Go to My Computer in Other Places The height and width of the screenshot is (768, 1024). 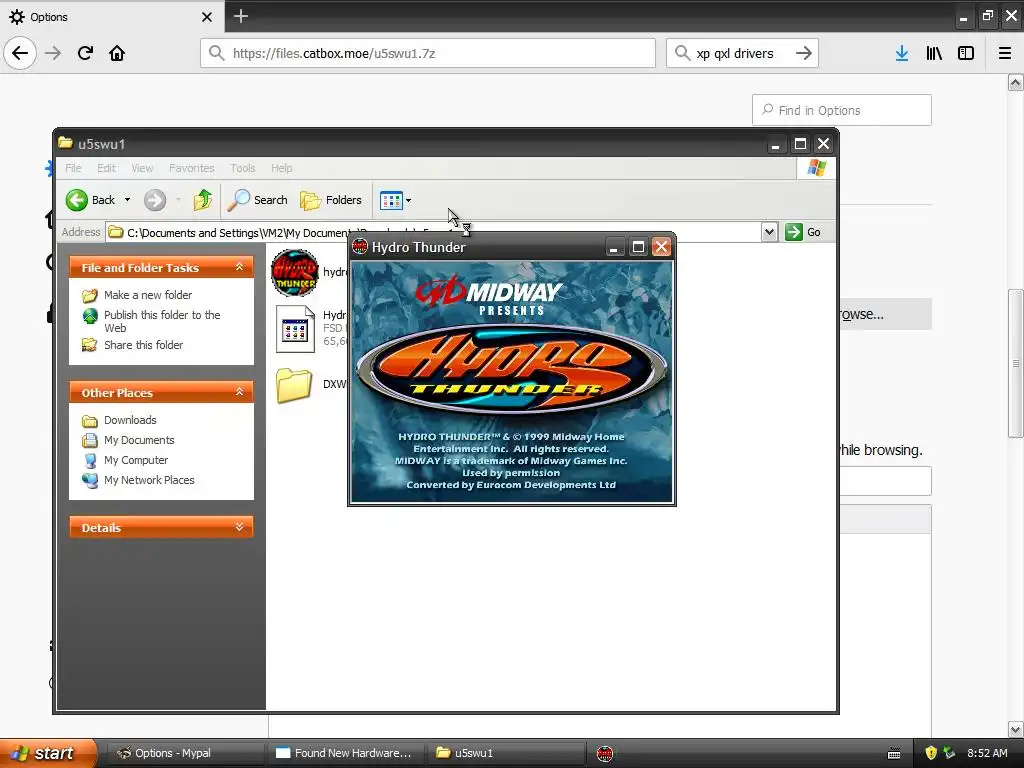(x=136, y=460)
